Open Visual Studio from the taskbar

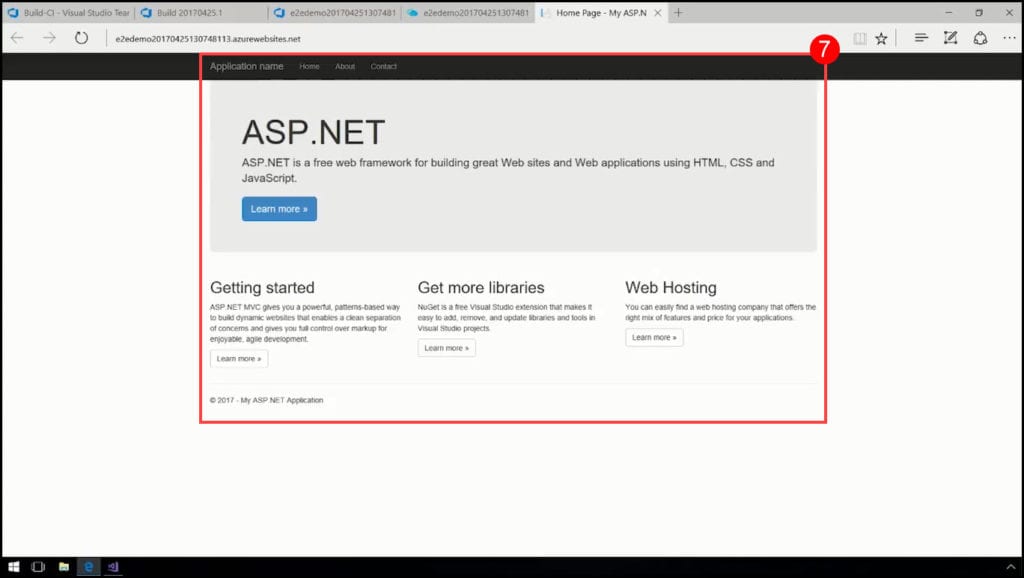[113, 566]
